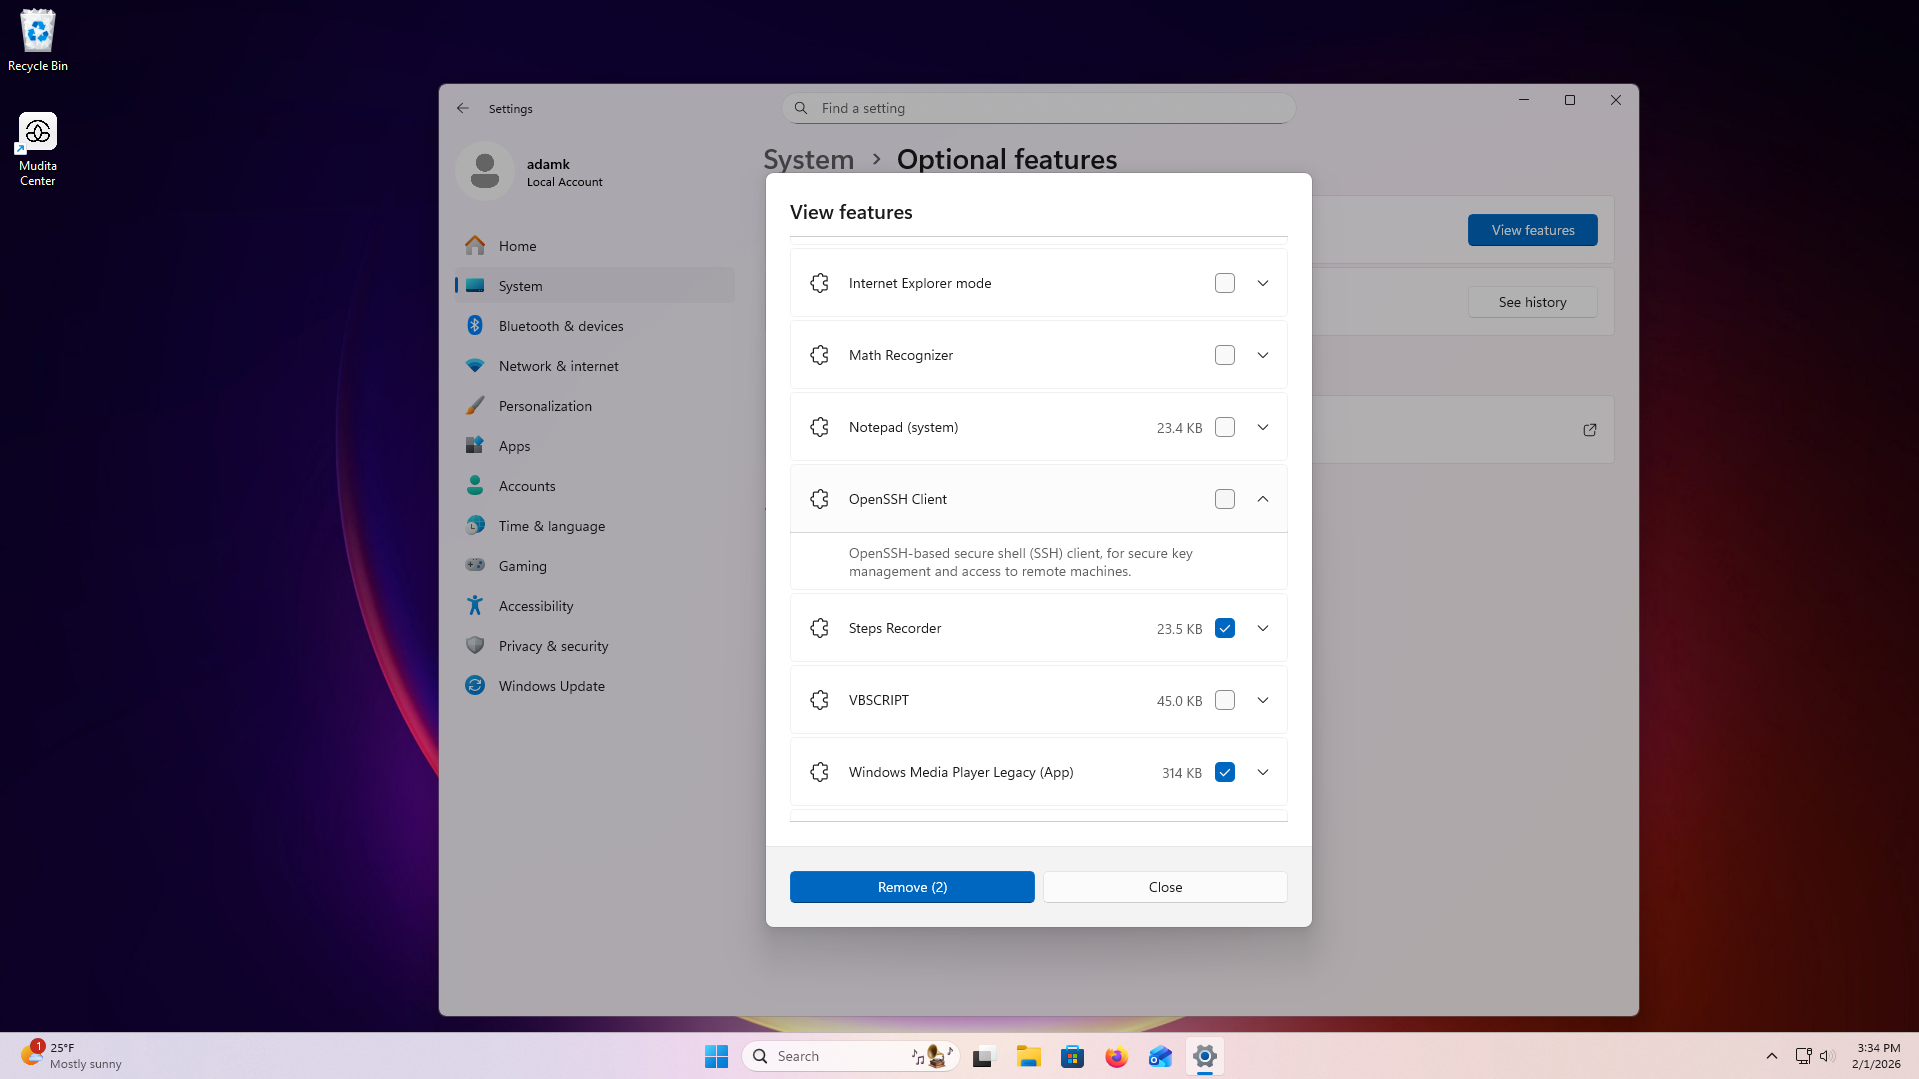Expand Steps Recorder details
Screen dimensions: 1919x1079
pos(1263,628)
